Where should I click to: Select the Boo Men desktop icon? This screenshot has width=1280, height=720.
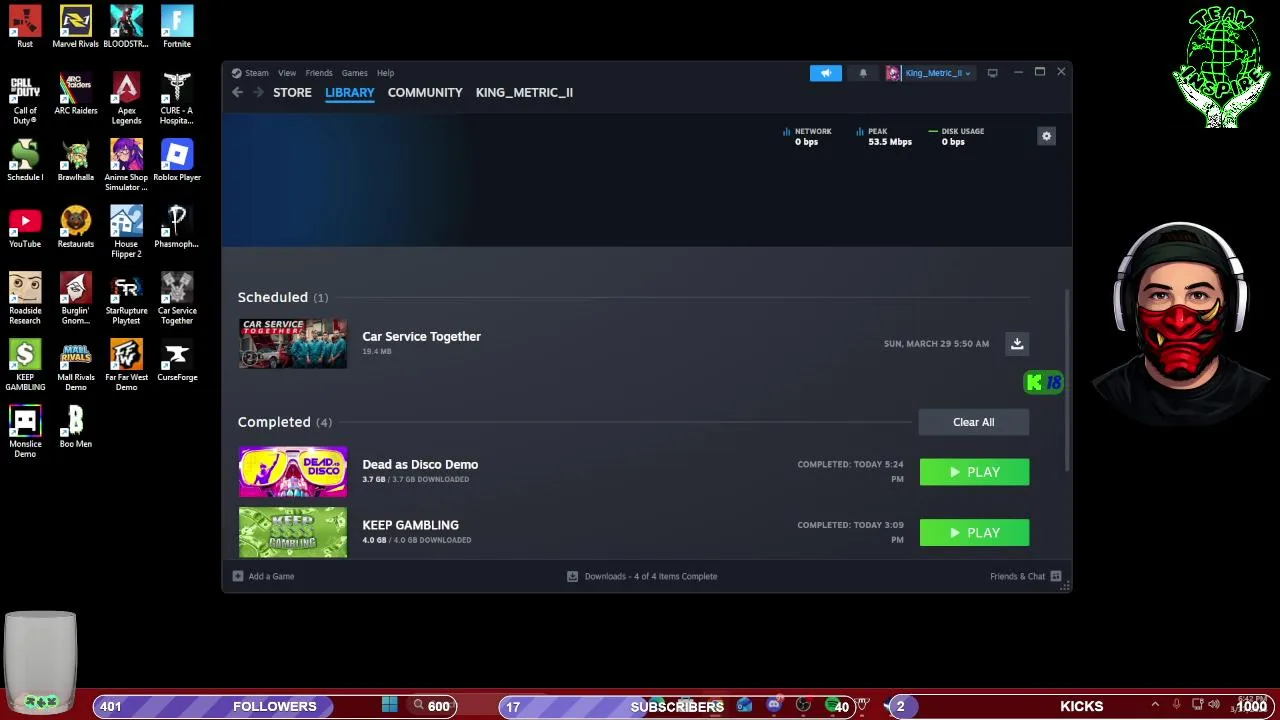(76, 427)
